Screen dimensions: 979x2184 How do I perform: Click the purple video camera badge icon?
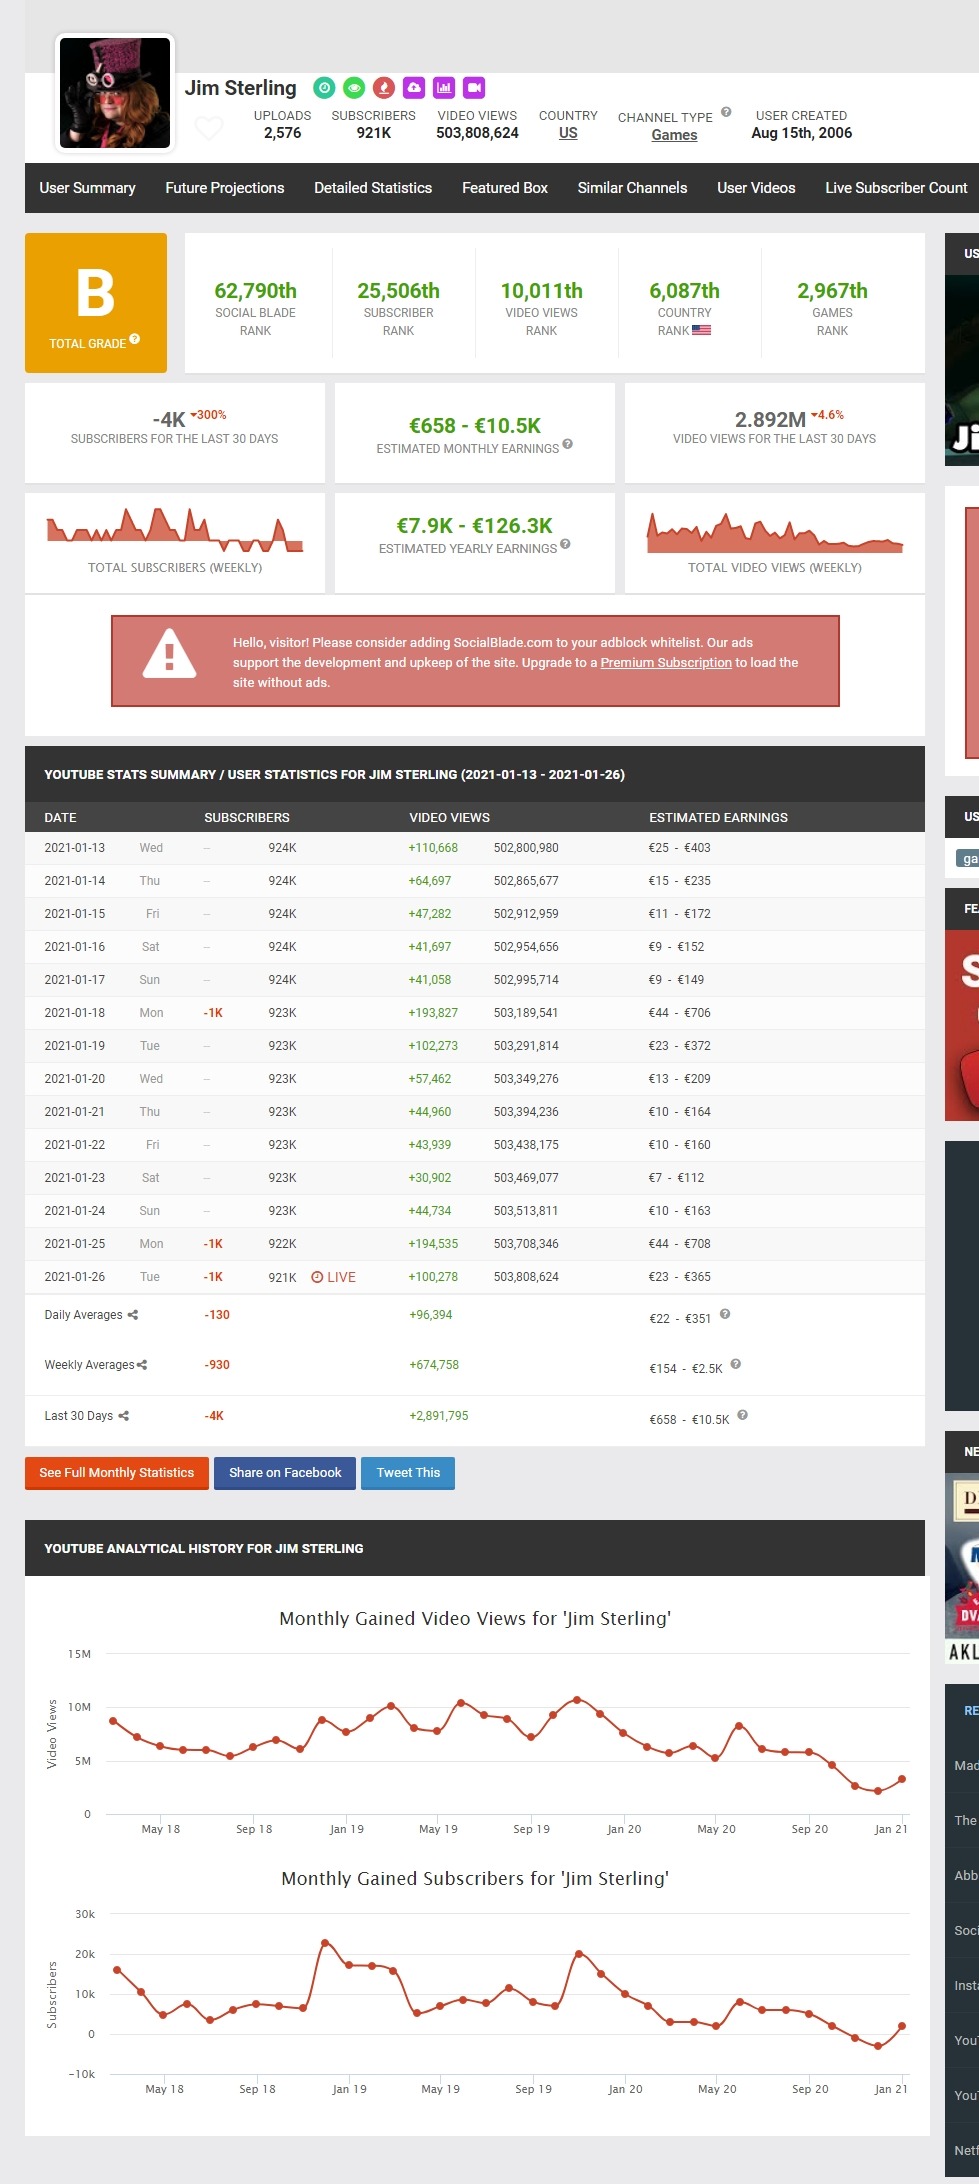tap(474, 88)
